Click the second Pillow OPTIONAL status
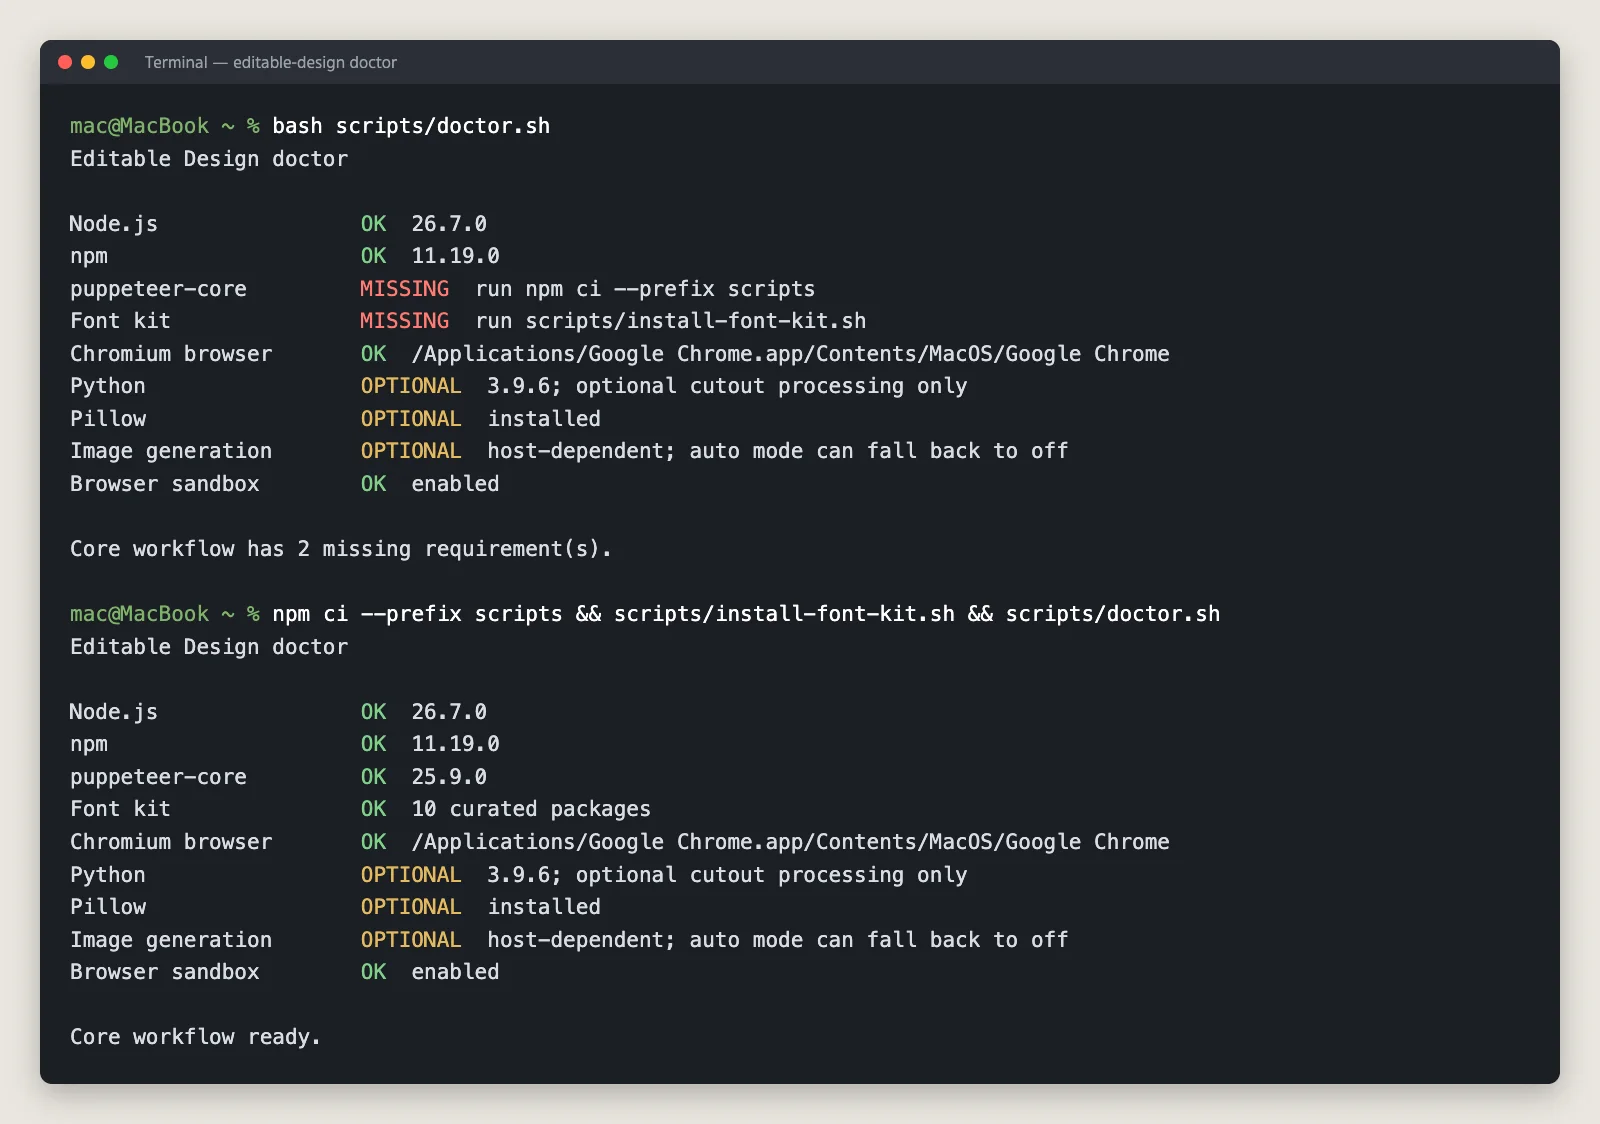 (411, 907)
